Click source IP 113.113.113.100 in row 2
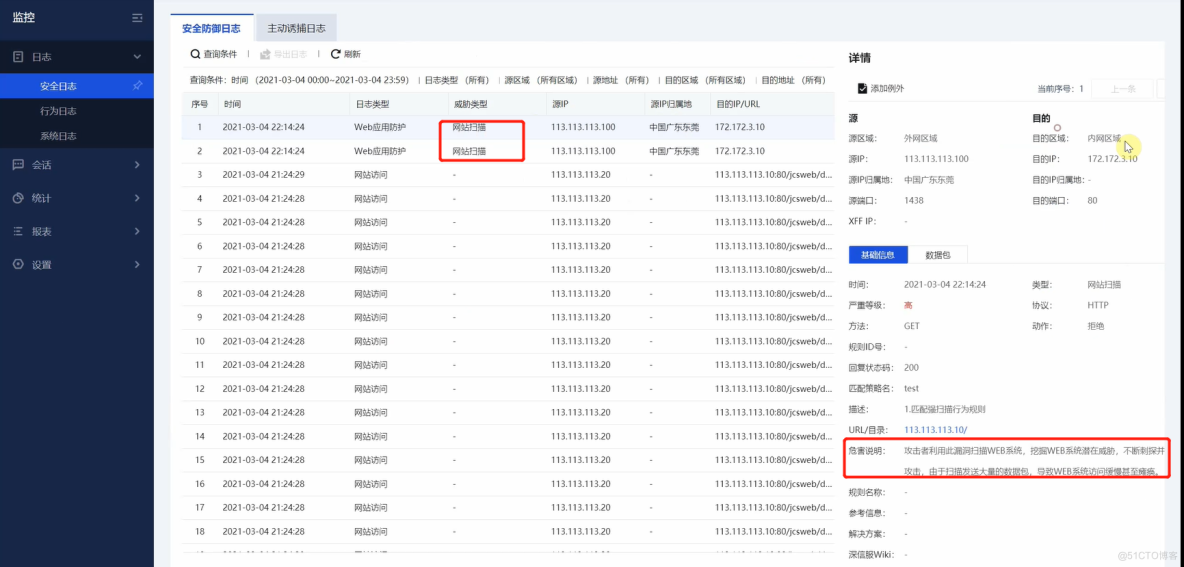This screenshot has height=567, width=1184. [x=583, y=151]
